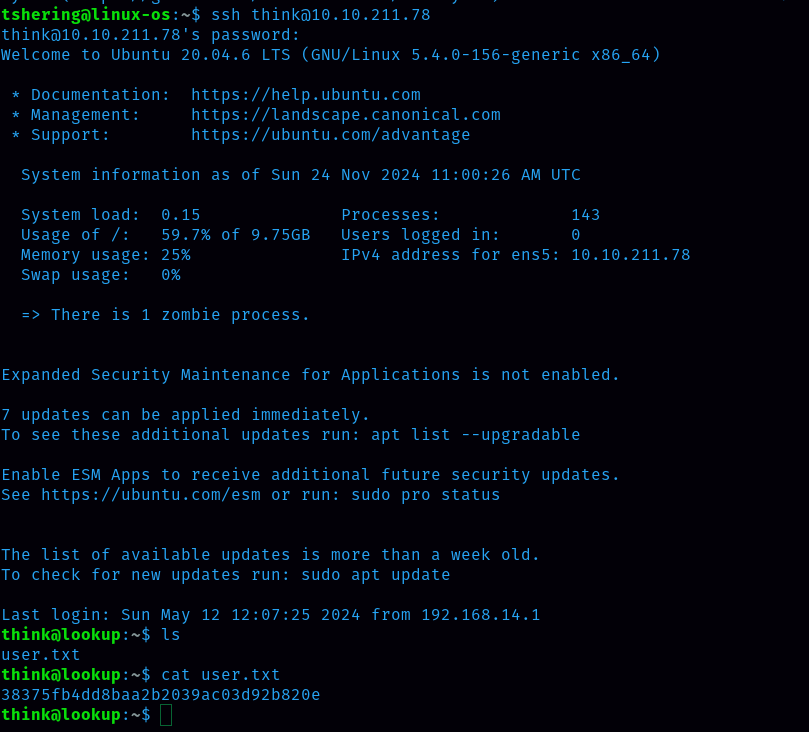Click the tshering@linux-os prompt at top
Image resolution: width=809 pixels, height=732 pixels.
tap(86, 15)
